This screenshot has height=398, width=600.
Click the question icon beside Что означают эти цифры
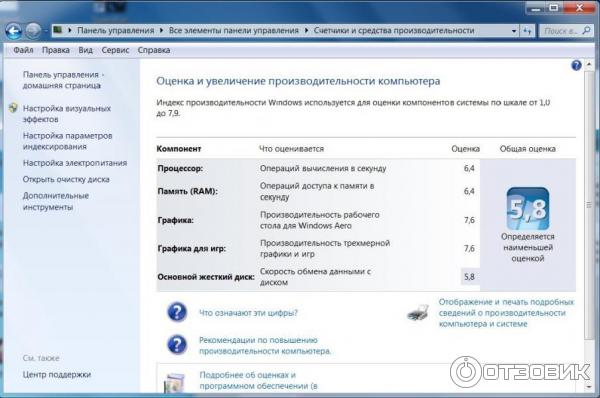click(177, 312)
